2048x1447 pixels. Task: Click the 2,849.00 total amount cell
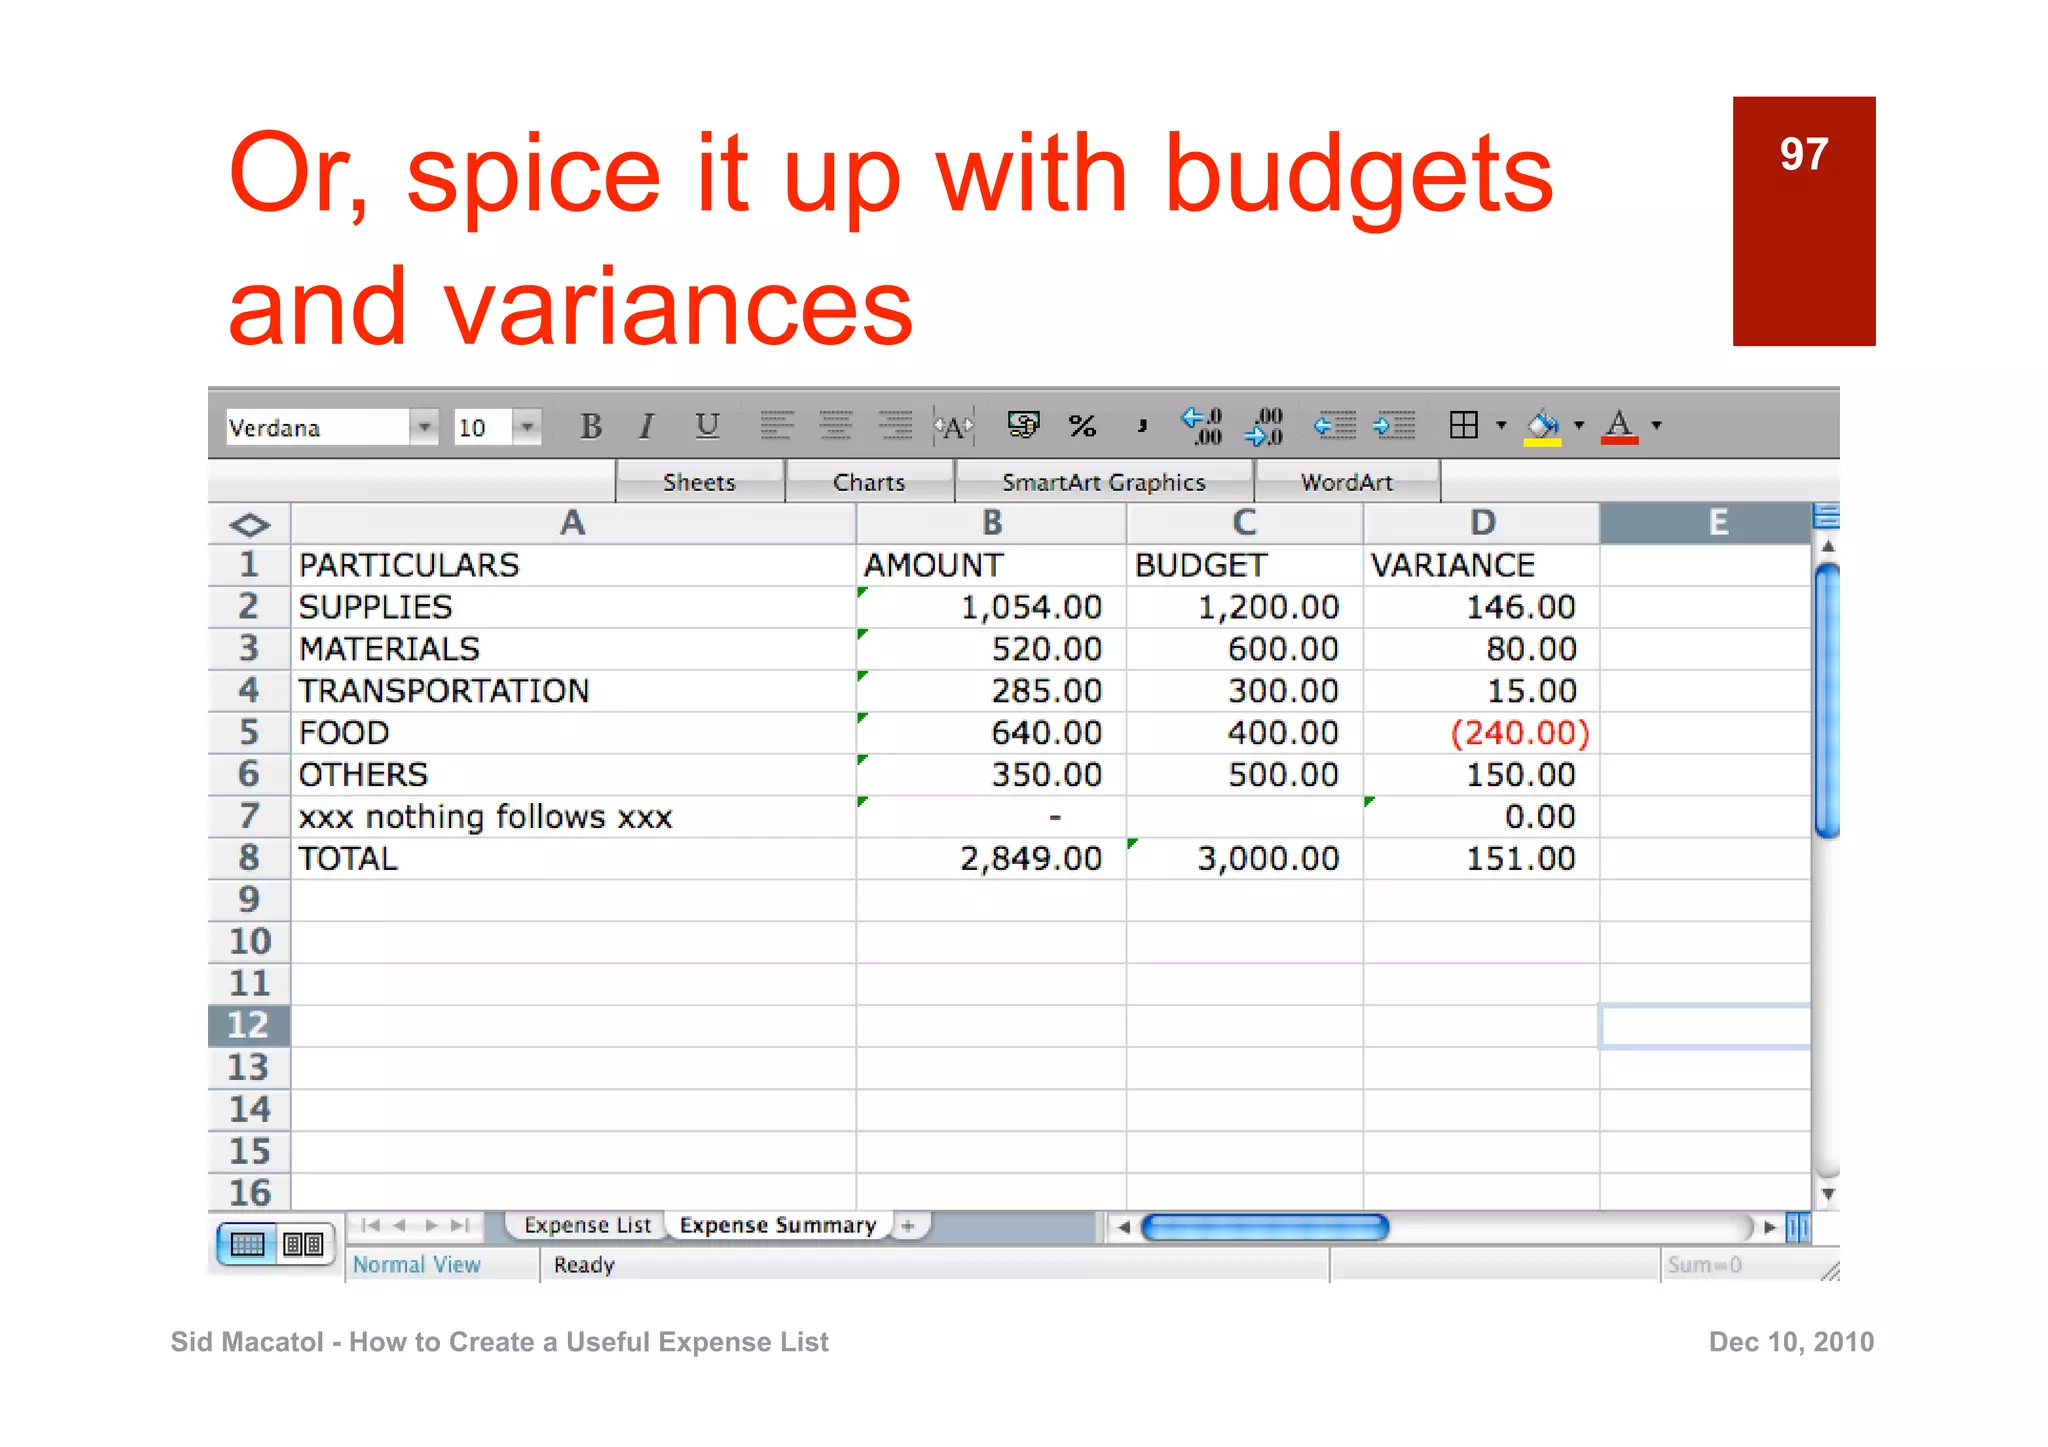click(x=991, y=858)
